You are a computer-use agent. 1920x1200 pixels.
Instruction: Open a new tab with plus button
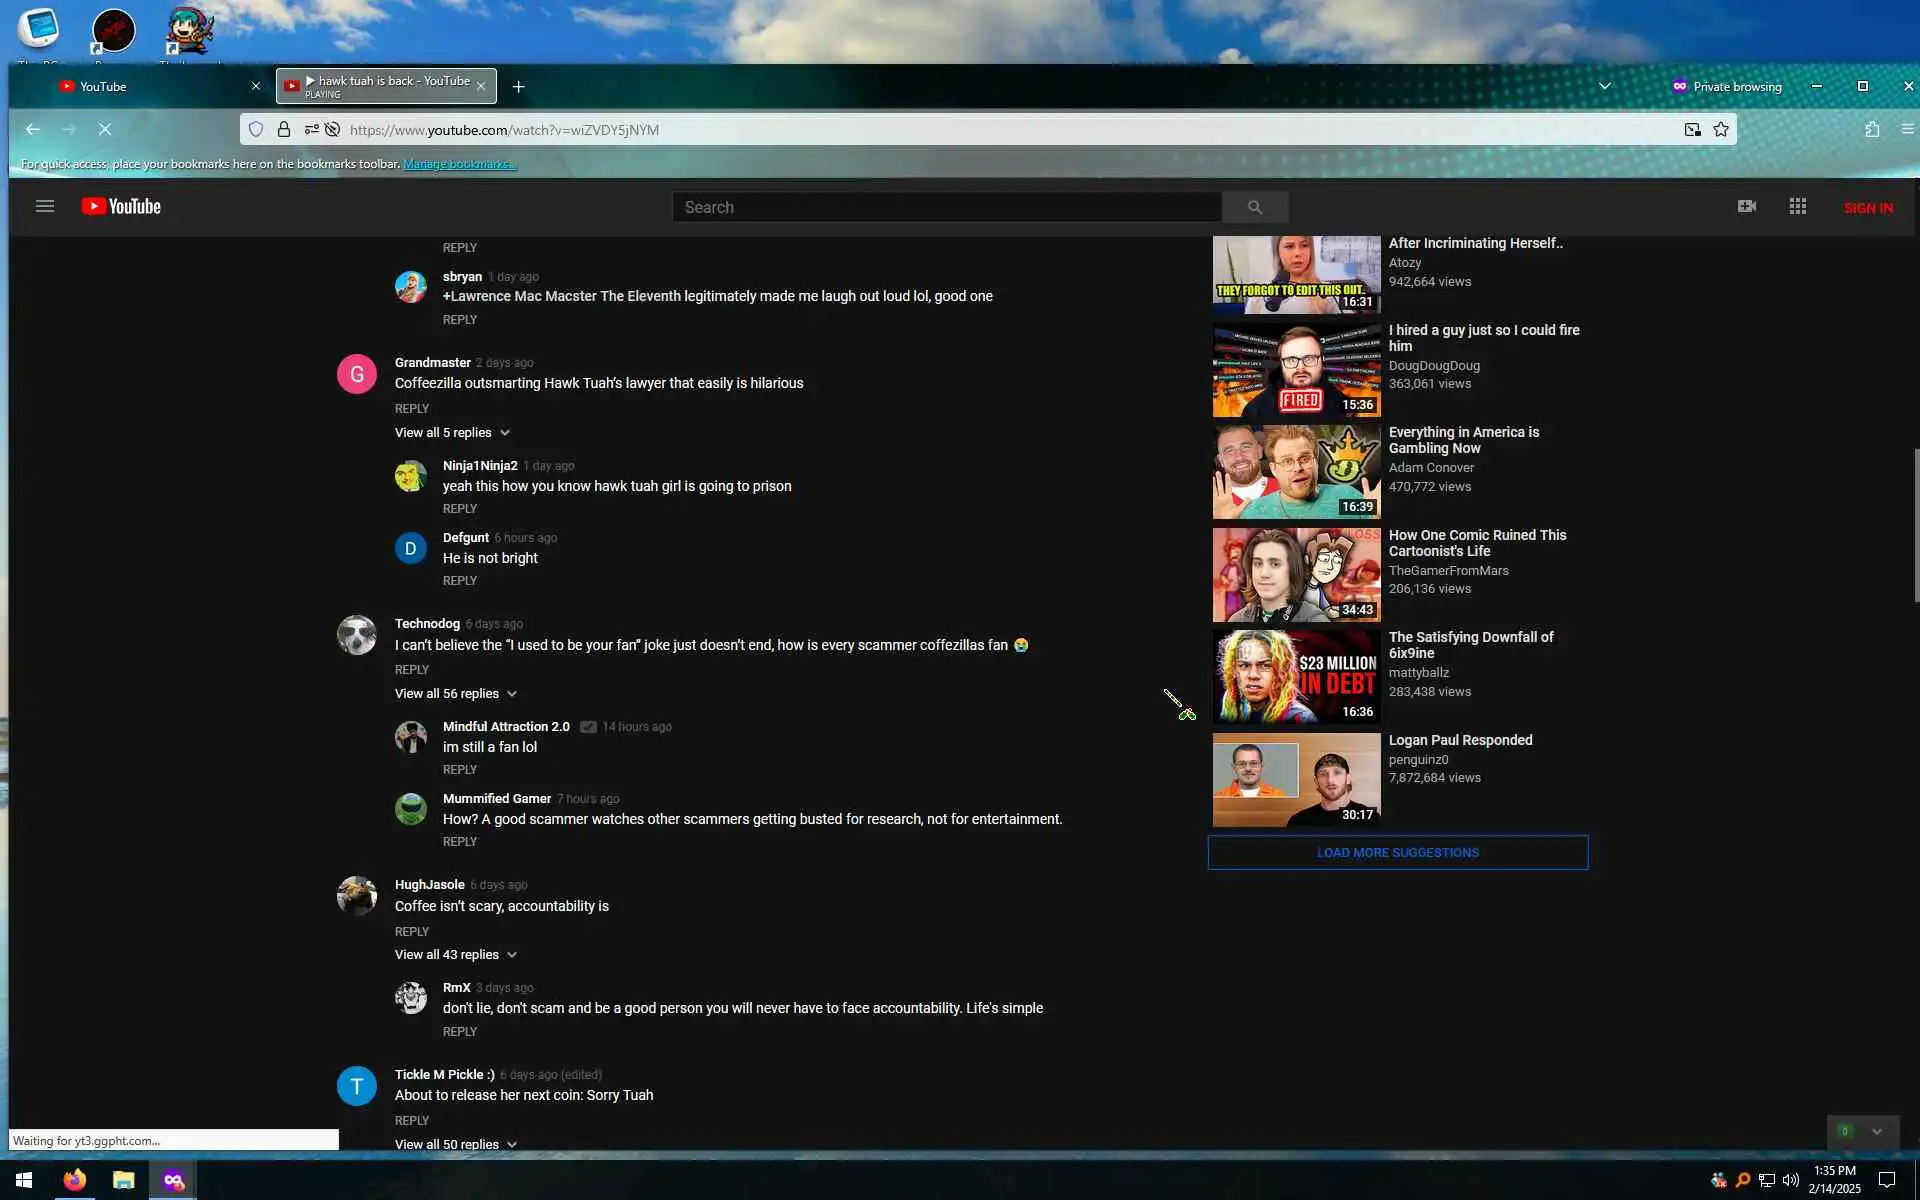pyautogui.click(x=518, y=87)
